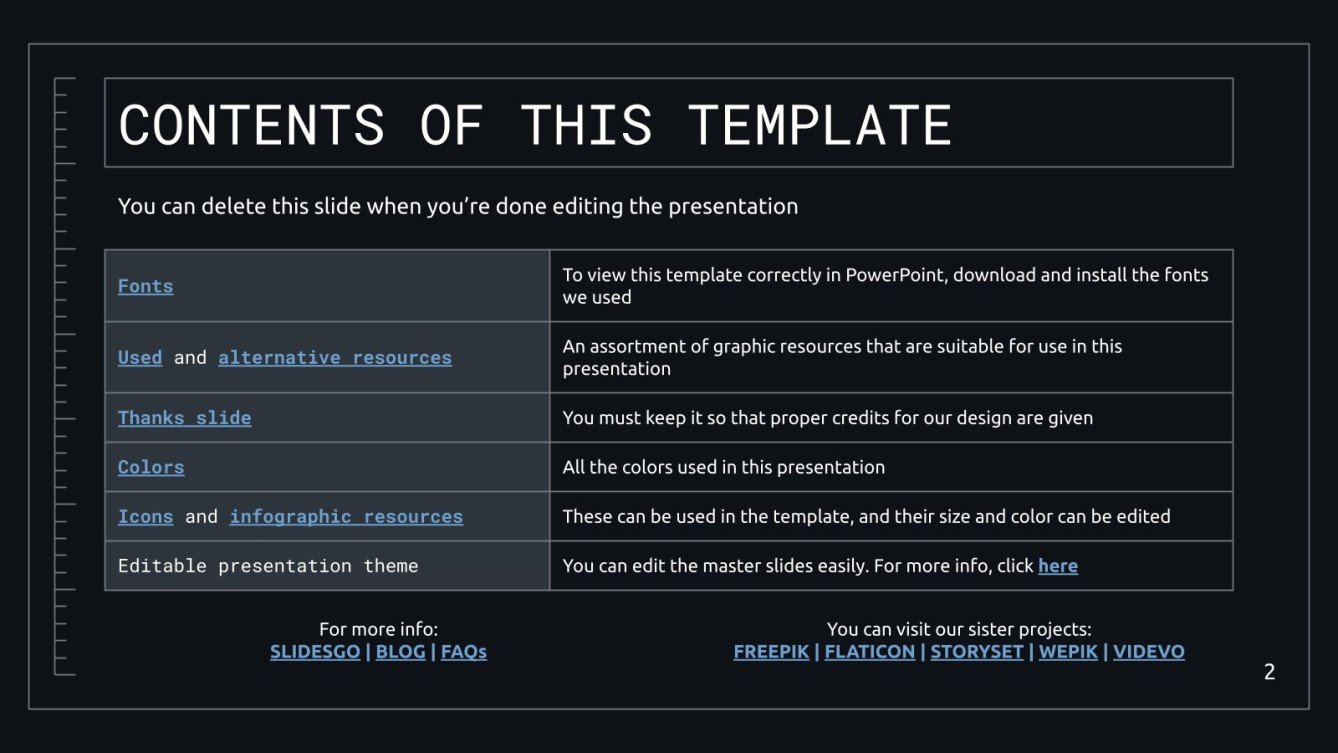The image size is (1338, 753).
Task: Open the FLATICON link
Action: [x=869, y=652]
